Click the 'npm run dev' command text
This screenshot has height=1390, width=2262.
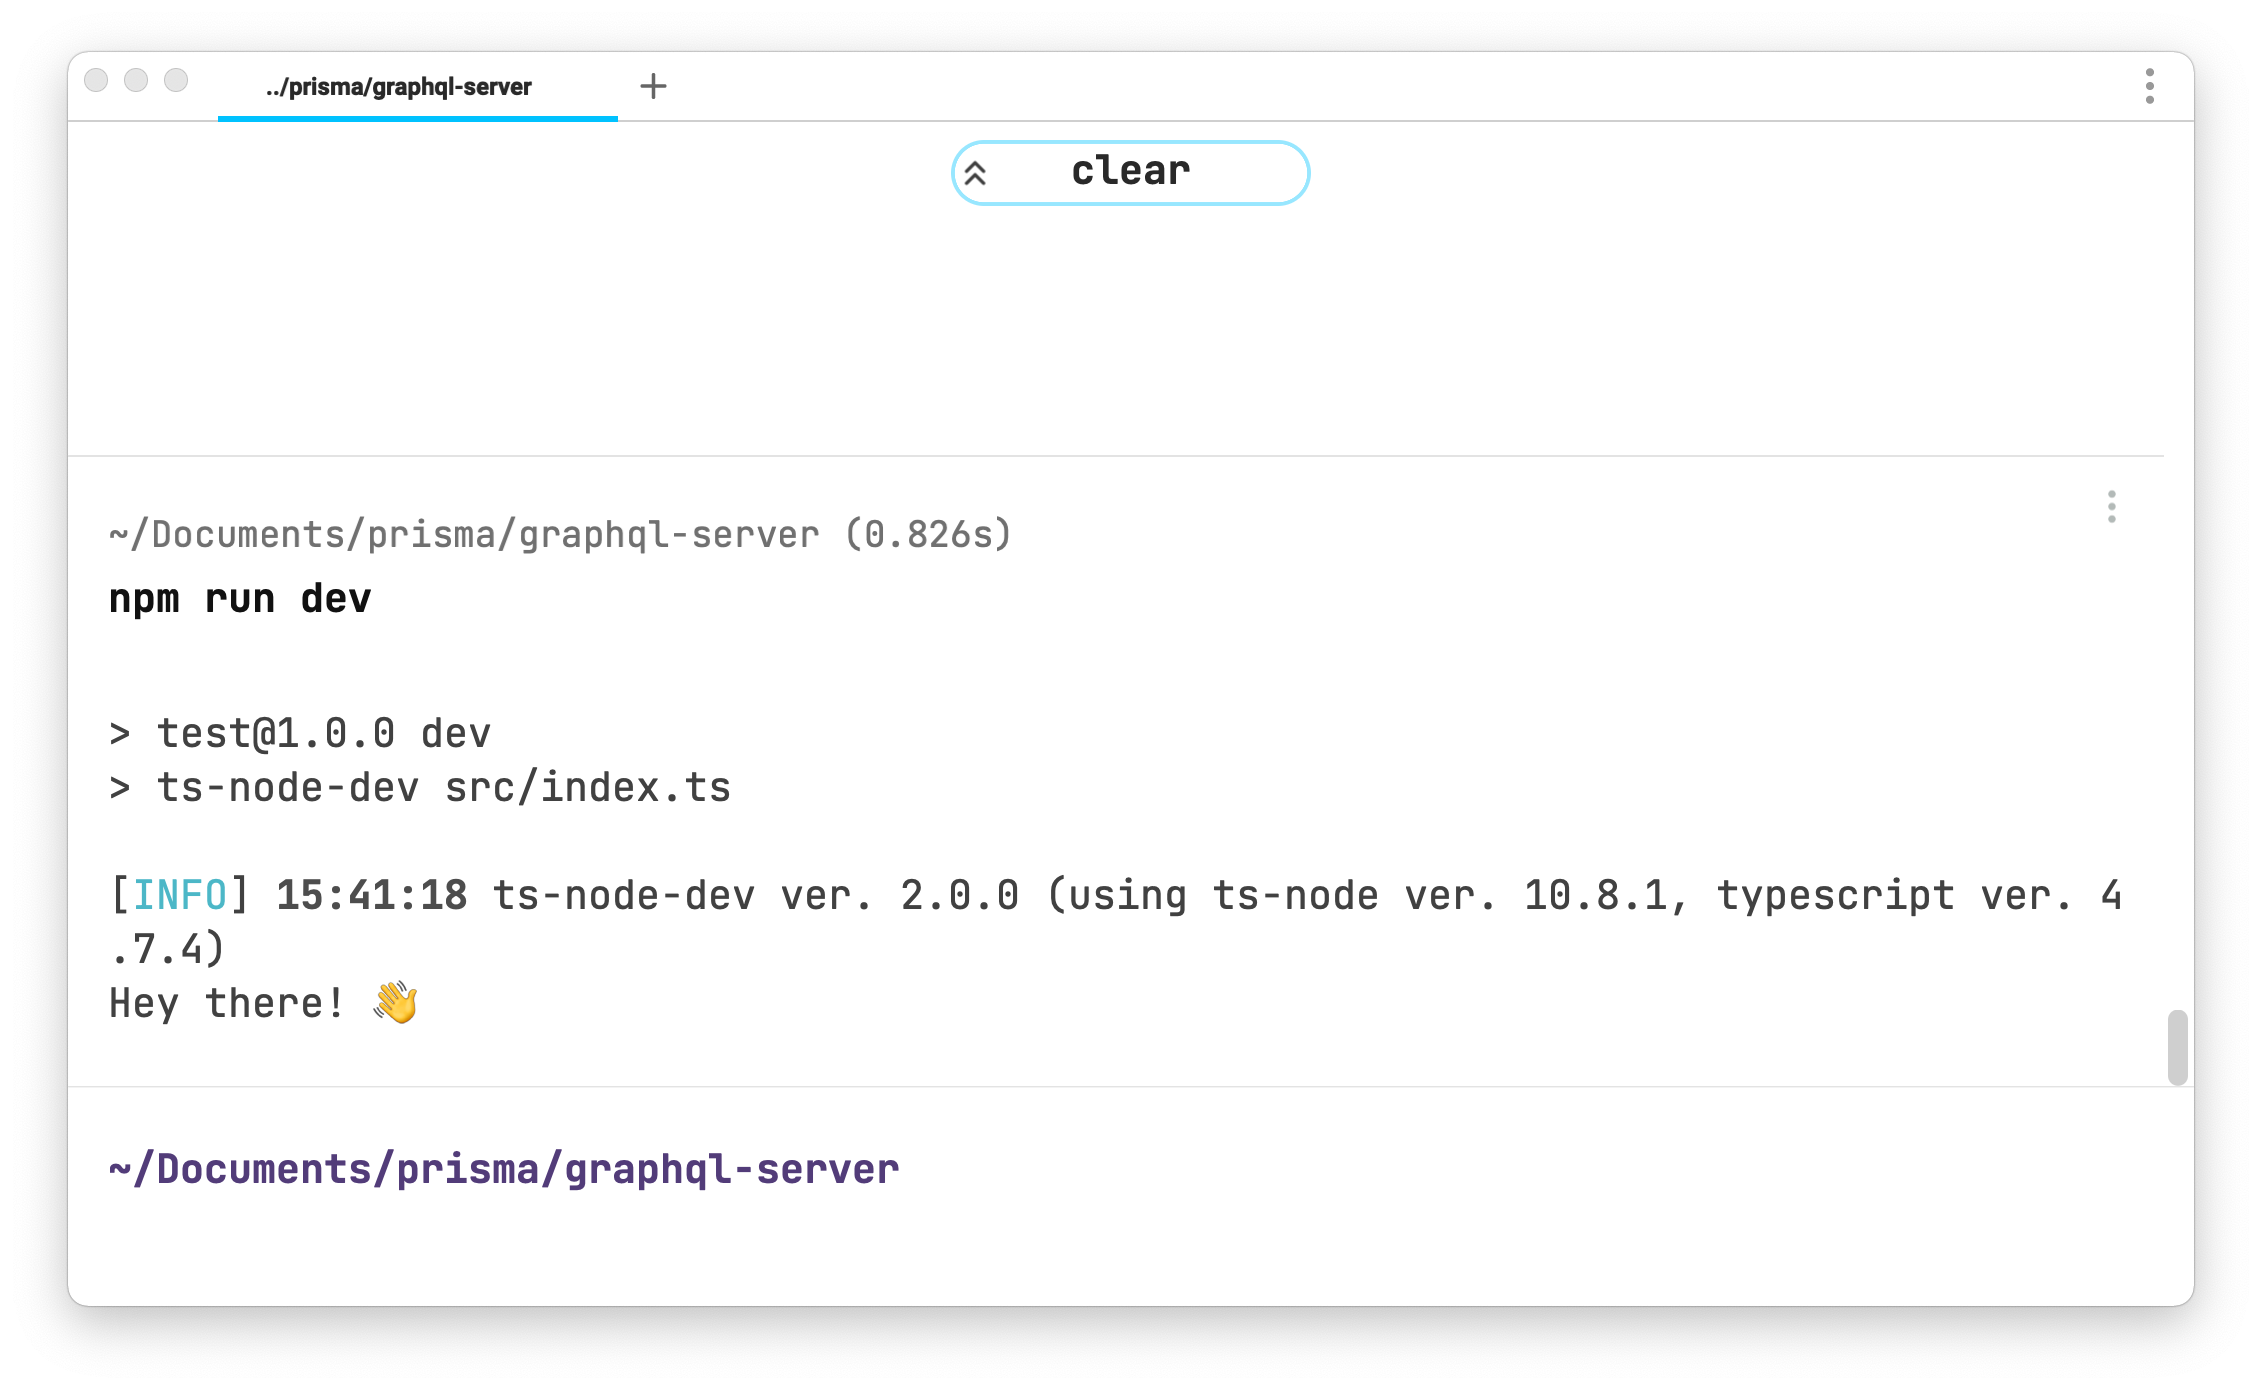pos(240,599)
